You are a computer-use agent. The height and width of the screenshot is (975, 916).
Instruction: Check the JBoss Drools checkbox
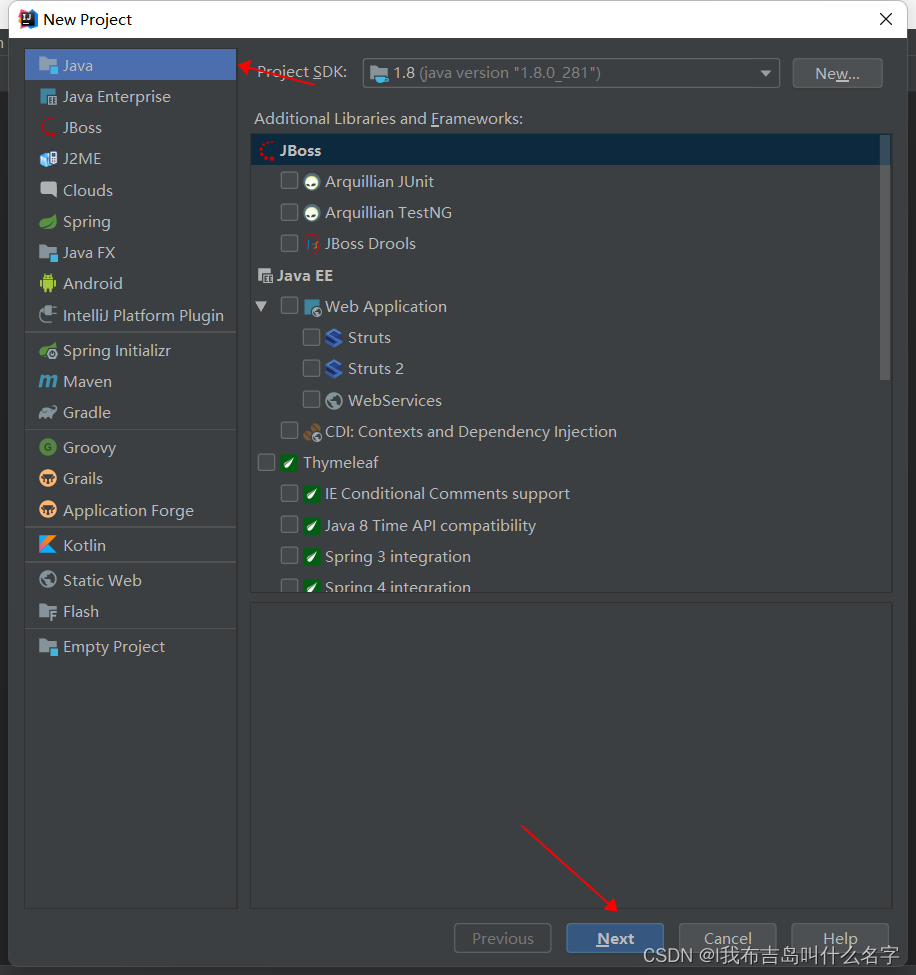pos(289,243)
